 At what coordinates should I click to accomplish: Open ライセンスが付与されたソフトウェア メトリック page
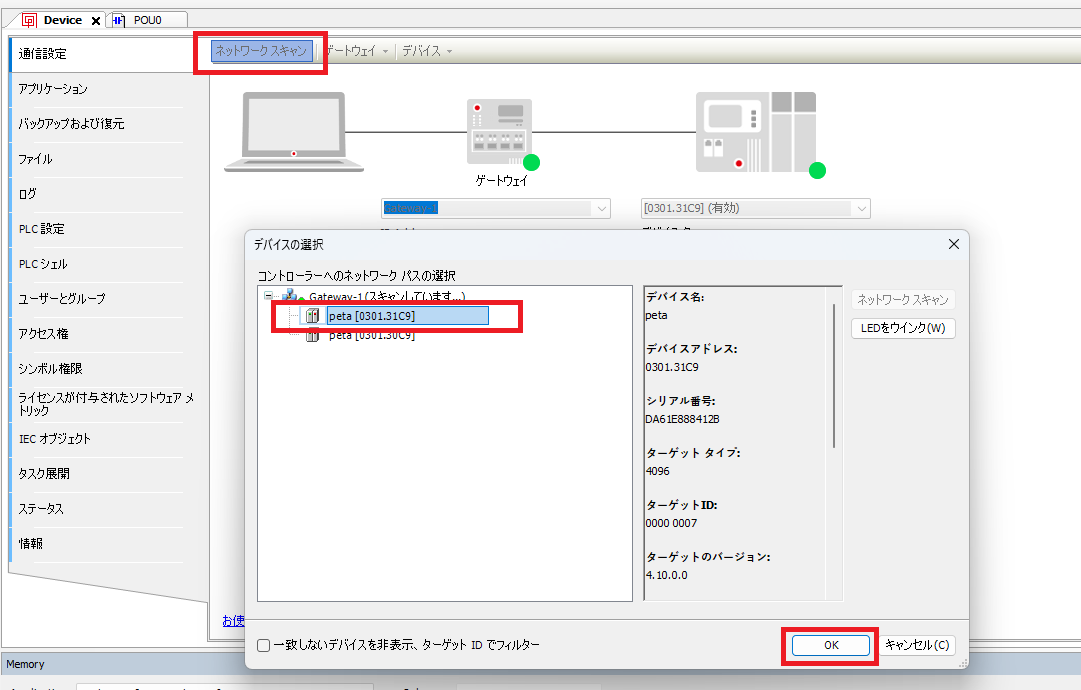pyautogui.click(x=105, y=404)
